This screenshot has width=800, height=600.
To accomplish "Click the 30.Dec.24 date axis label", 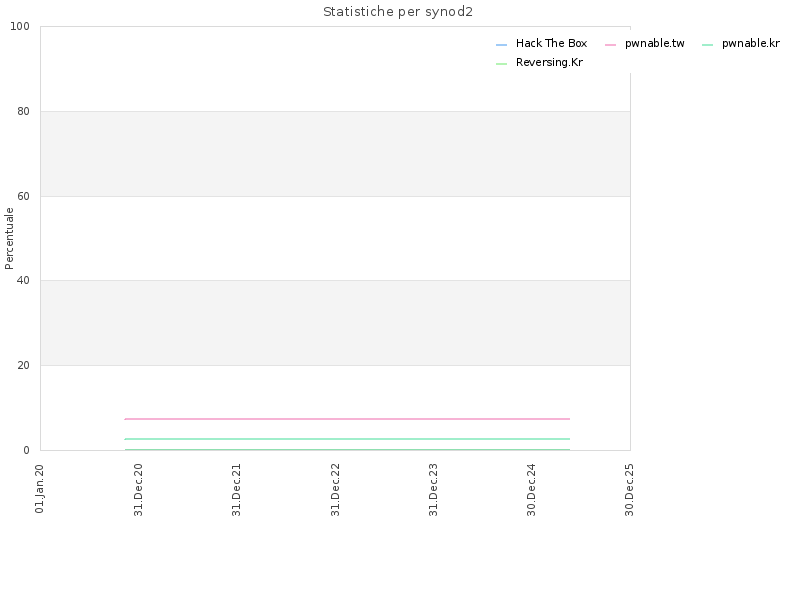I will [x=531, y=490].
